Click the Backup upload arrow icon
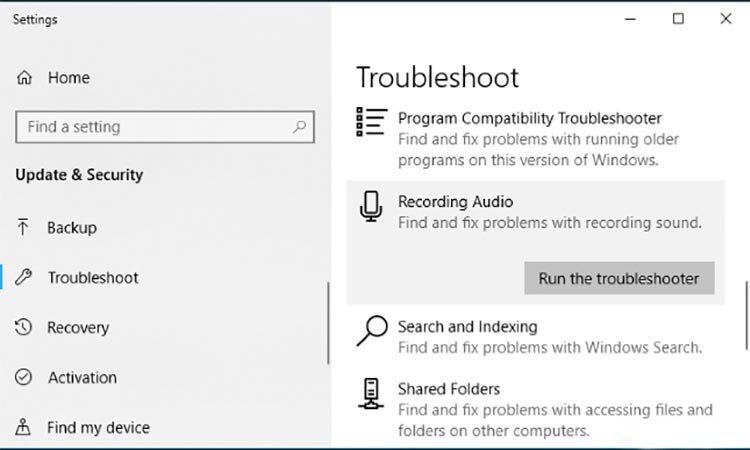This screenshot has height=450, width=750. coord(23,227)
